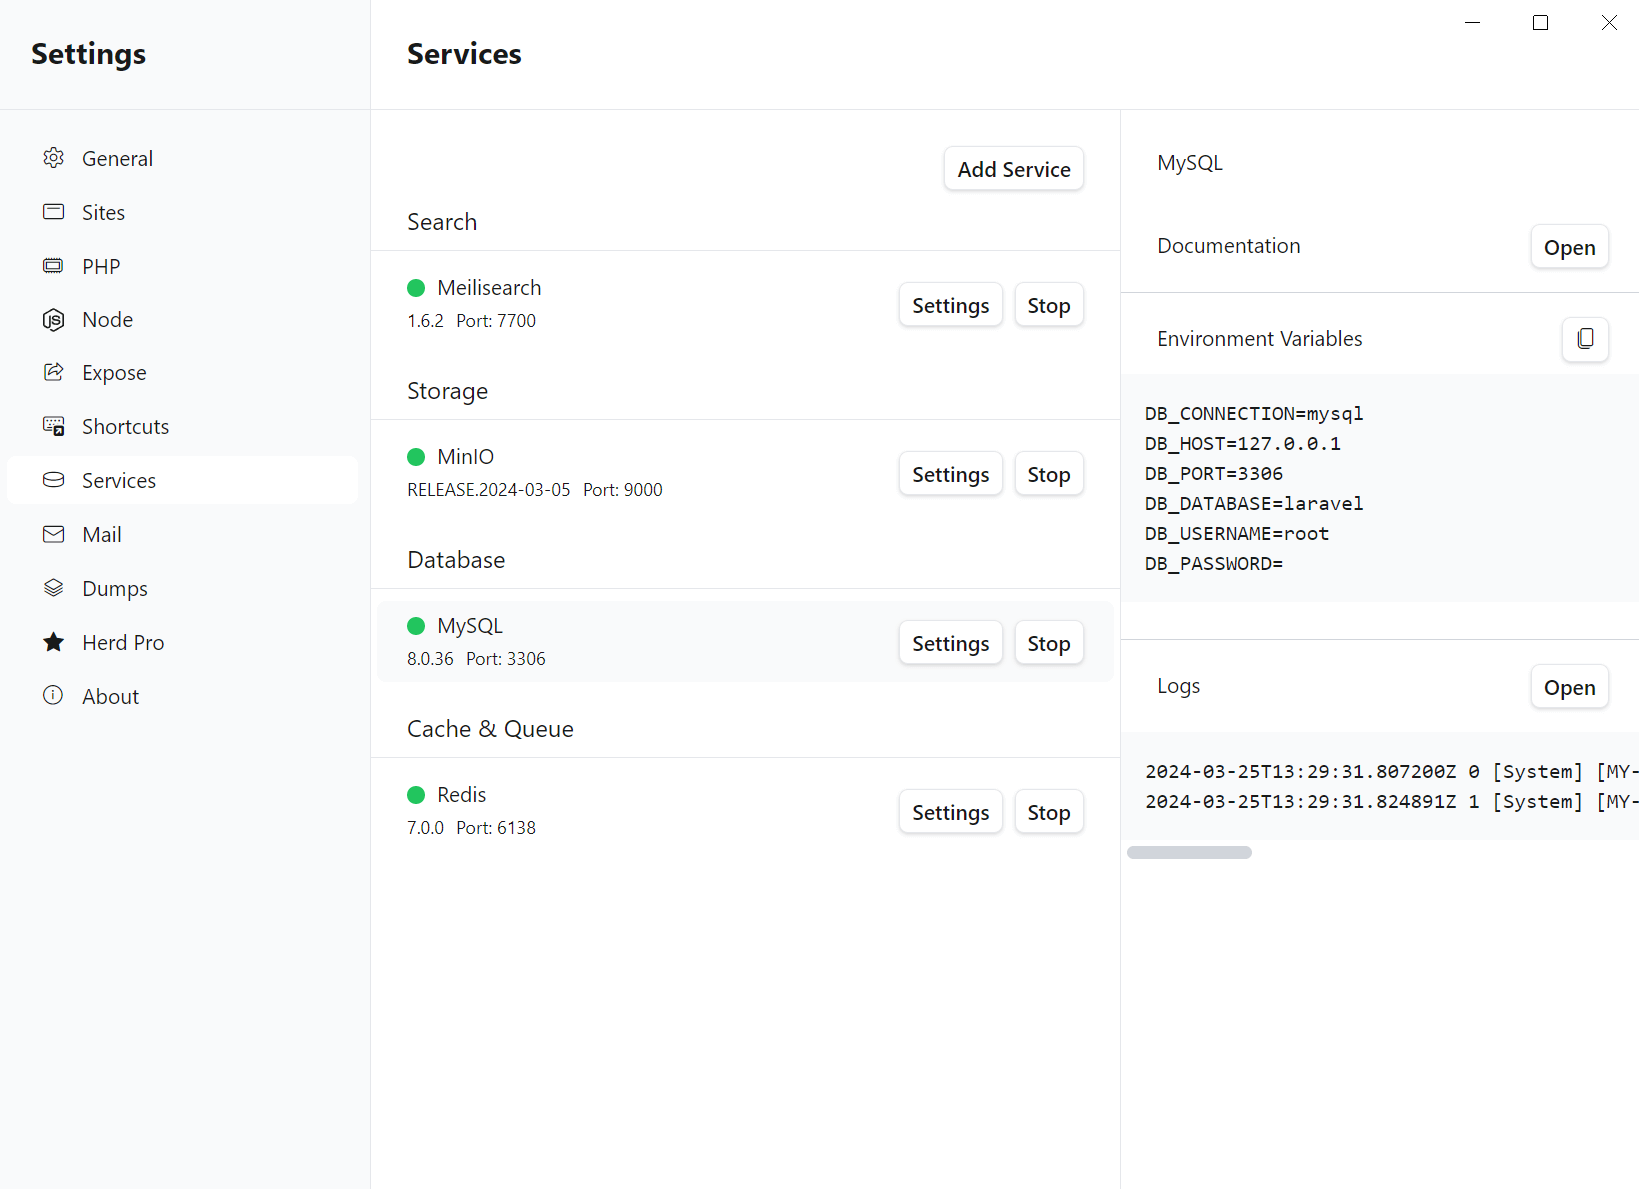Select the Node sidebar icon

tap(53, 319)
